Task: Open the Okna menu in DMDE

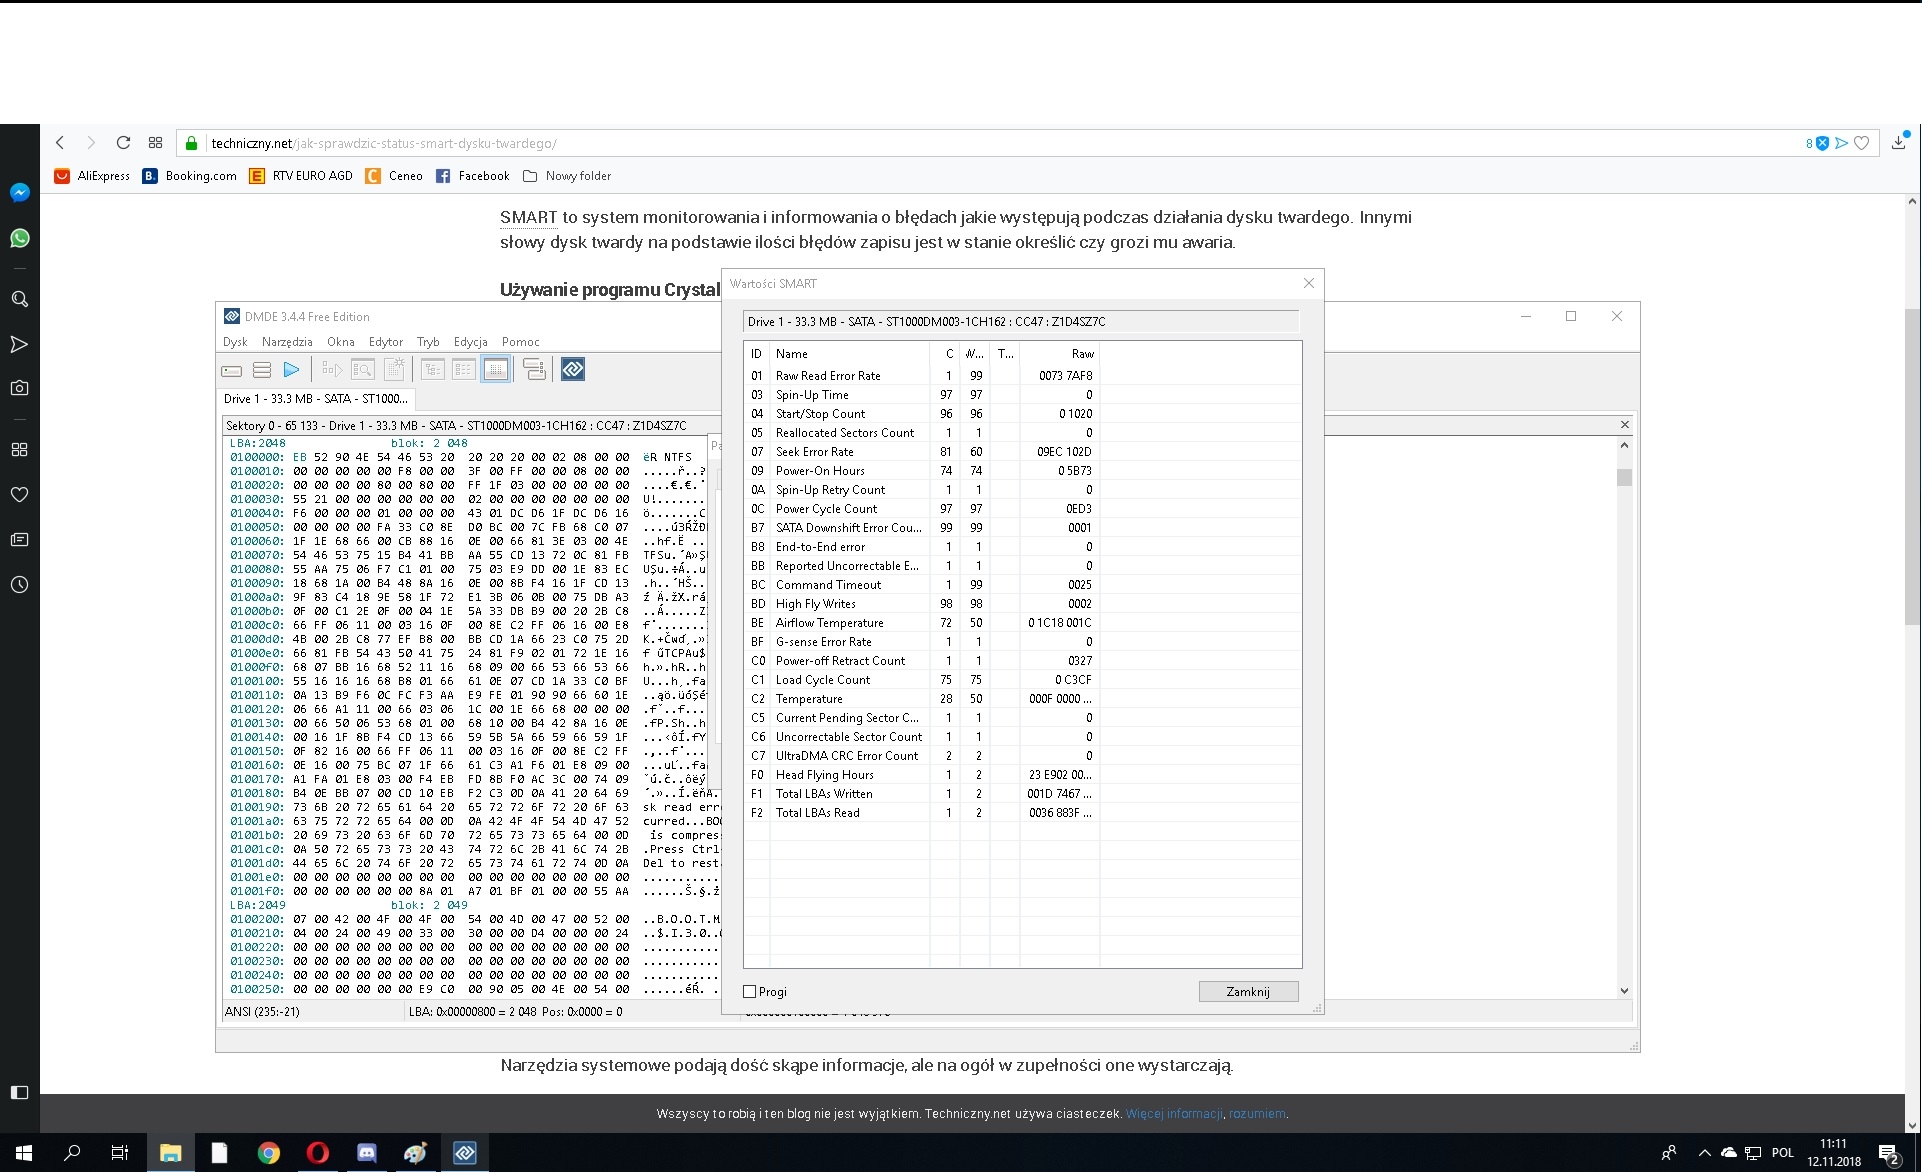Action: (x=341, y=342)
